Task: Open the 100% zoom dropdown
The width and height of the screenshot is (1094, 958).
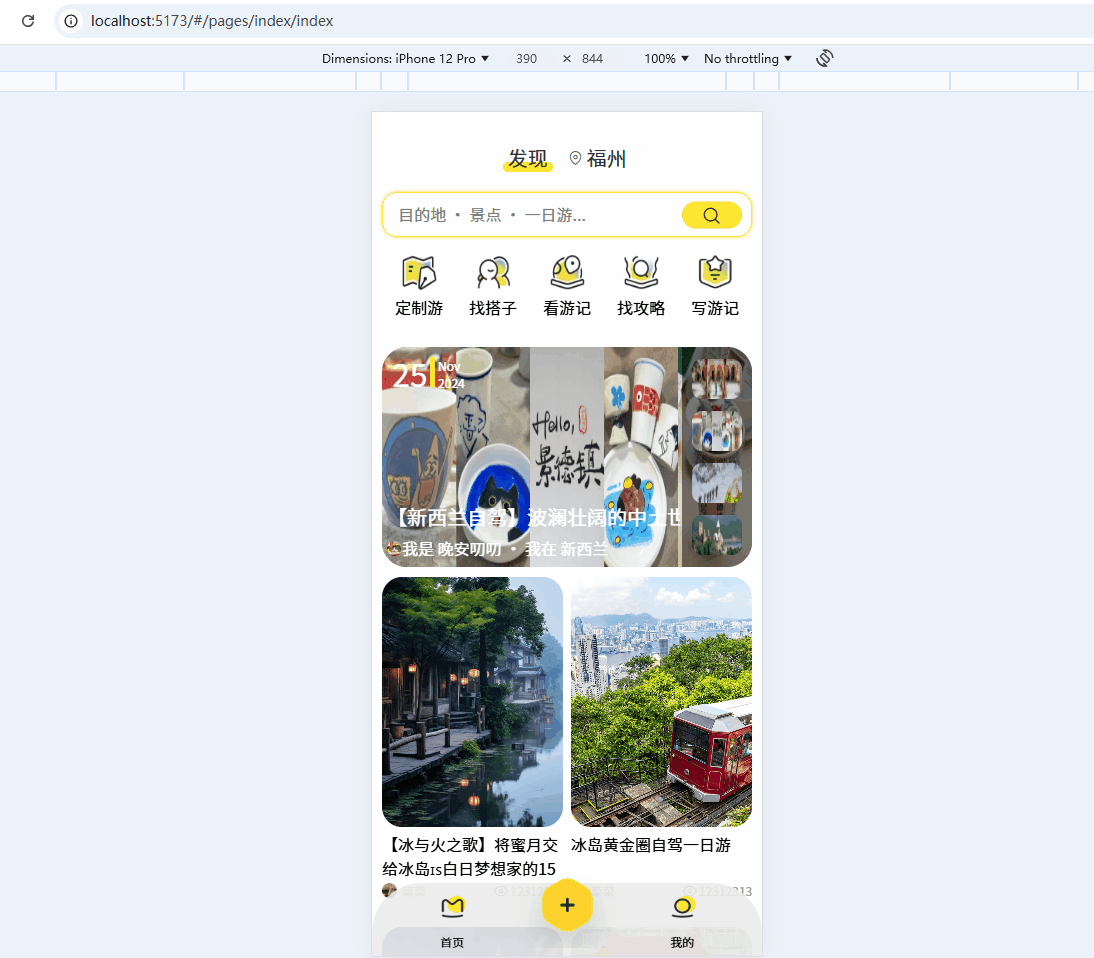Action: tap(666, 59)
